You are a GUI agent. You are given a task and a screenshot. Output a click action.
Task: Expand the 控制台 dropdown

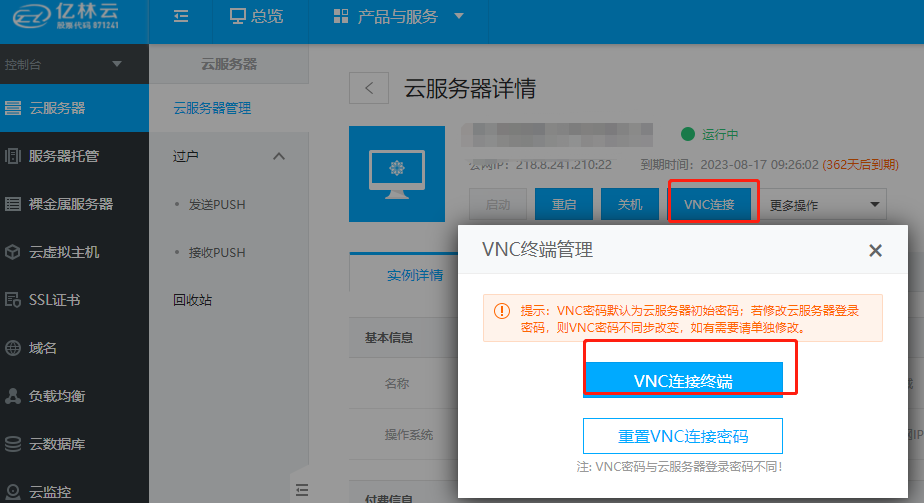coord(117,65)
